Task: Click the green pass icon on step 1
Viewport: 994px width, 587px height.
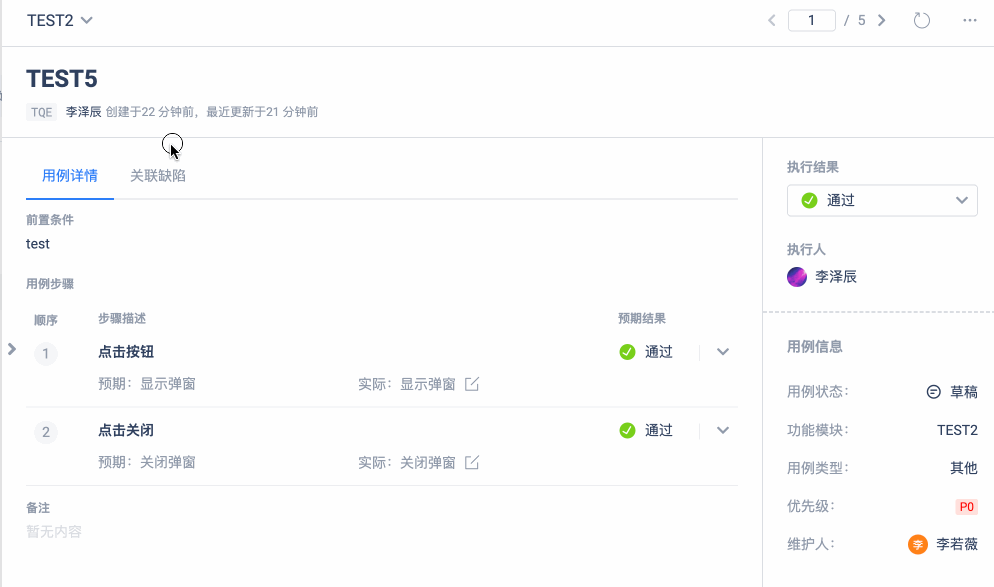Action: tap(627, 352)
